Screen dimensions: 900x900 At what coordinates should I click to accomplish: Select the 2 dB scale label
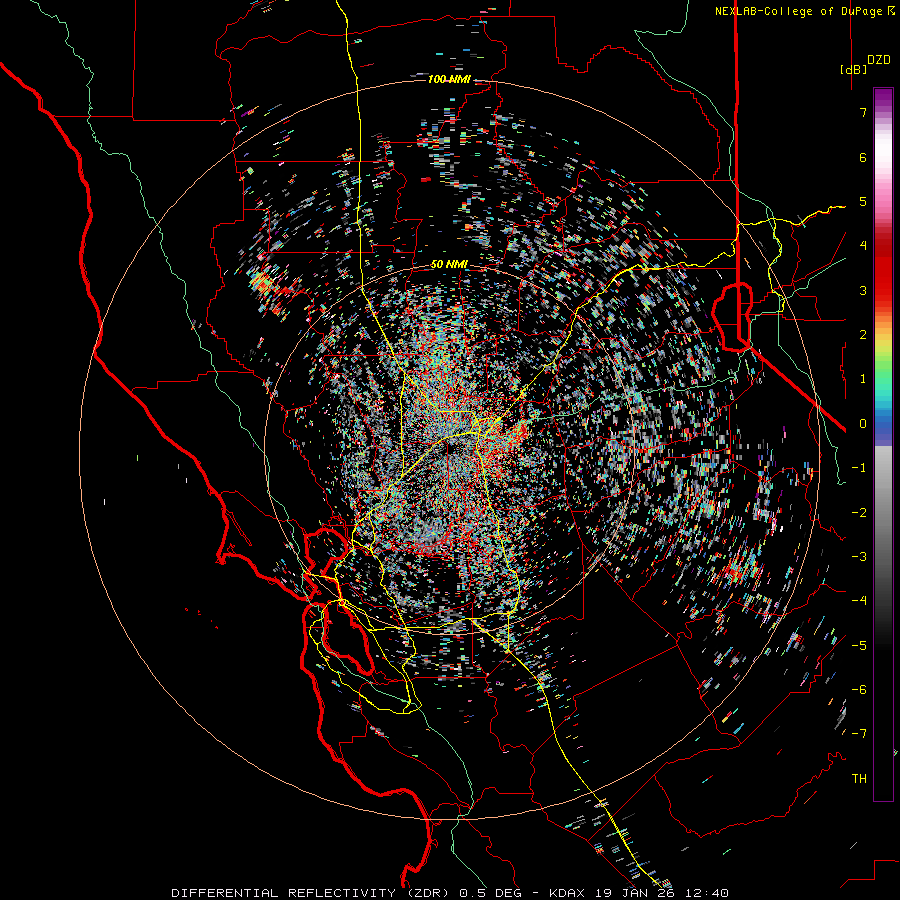pyautogui.click(x=863, y=335)
